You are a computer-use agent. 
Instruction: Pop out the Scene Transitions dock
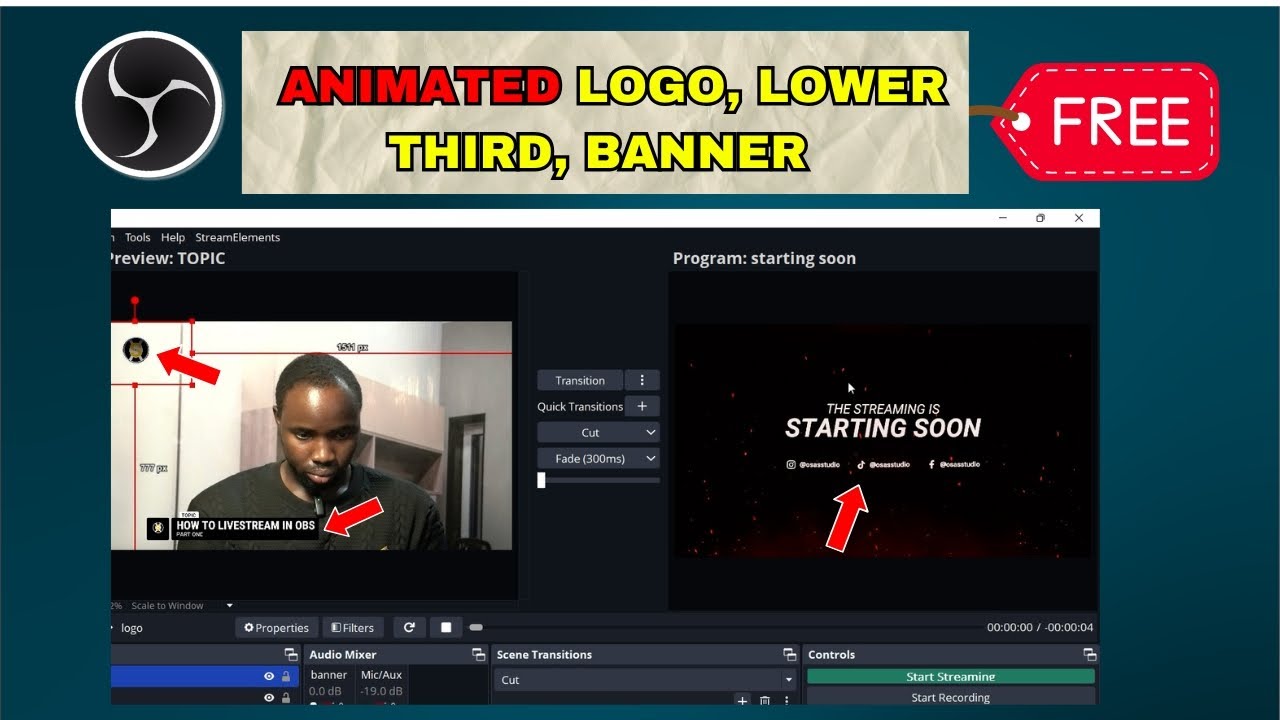789,655
